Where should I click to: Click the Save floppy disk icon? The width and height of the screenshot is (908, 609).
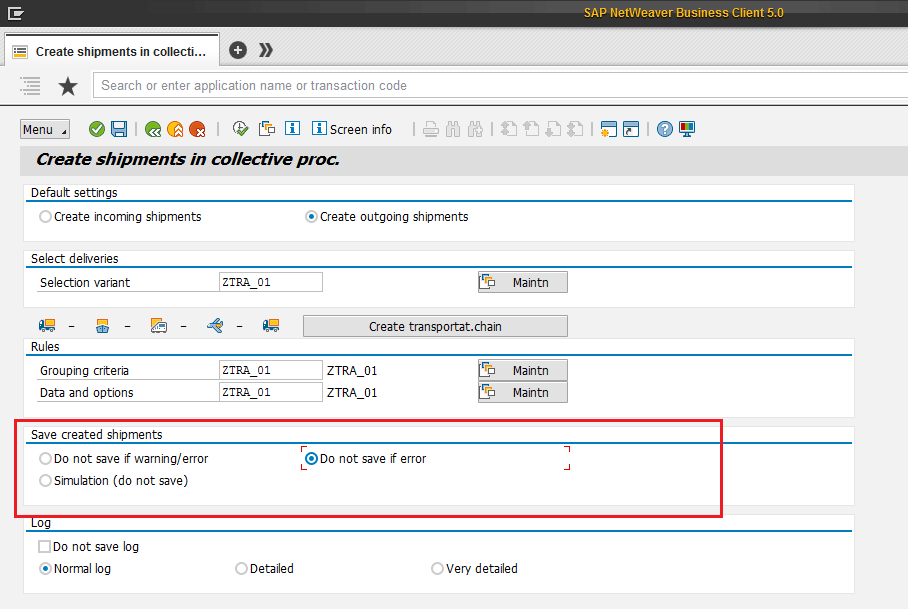[119, 129]
